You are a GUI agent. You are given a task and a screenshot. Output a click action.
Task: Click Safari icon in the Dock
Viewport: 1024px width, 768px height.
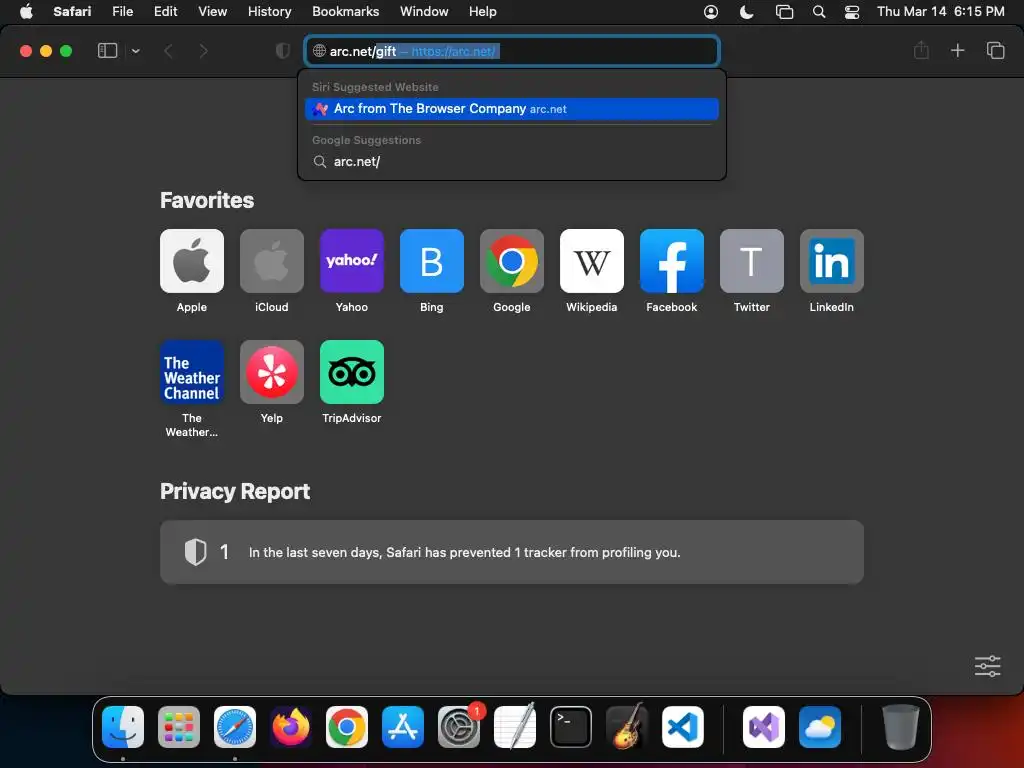tap(235, 727)
